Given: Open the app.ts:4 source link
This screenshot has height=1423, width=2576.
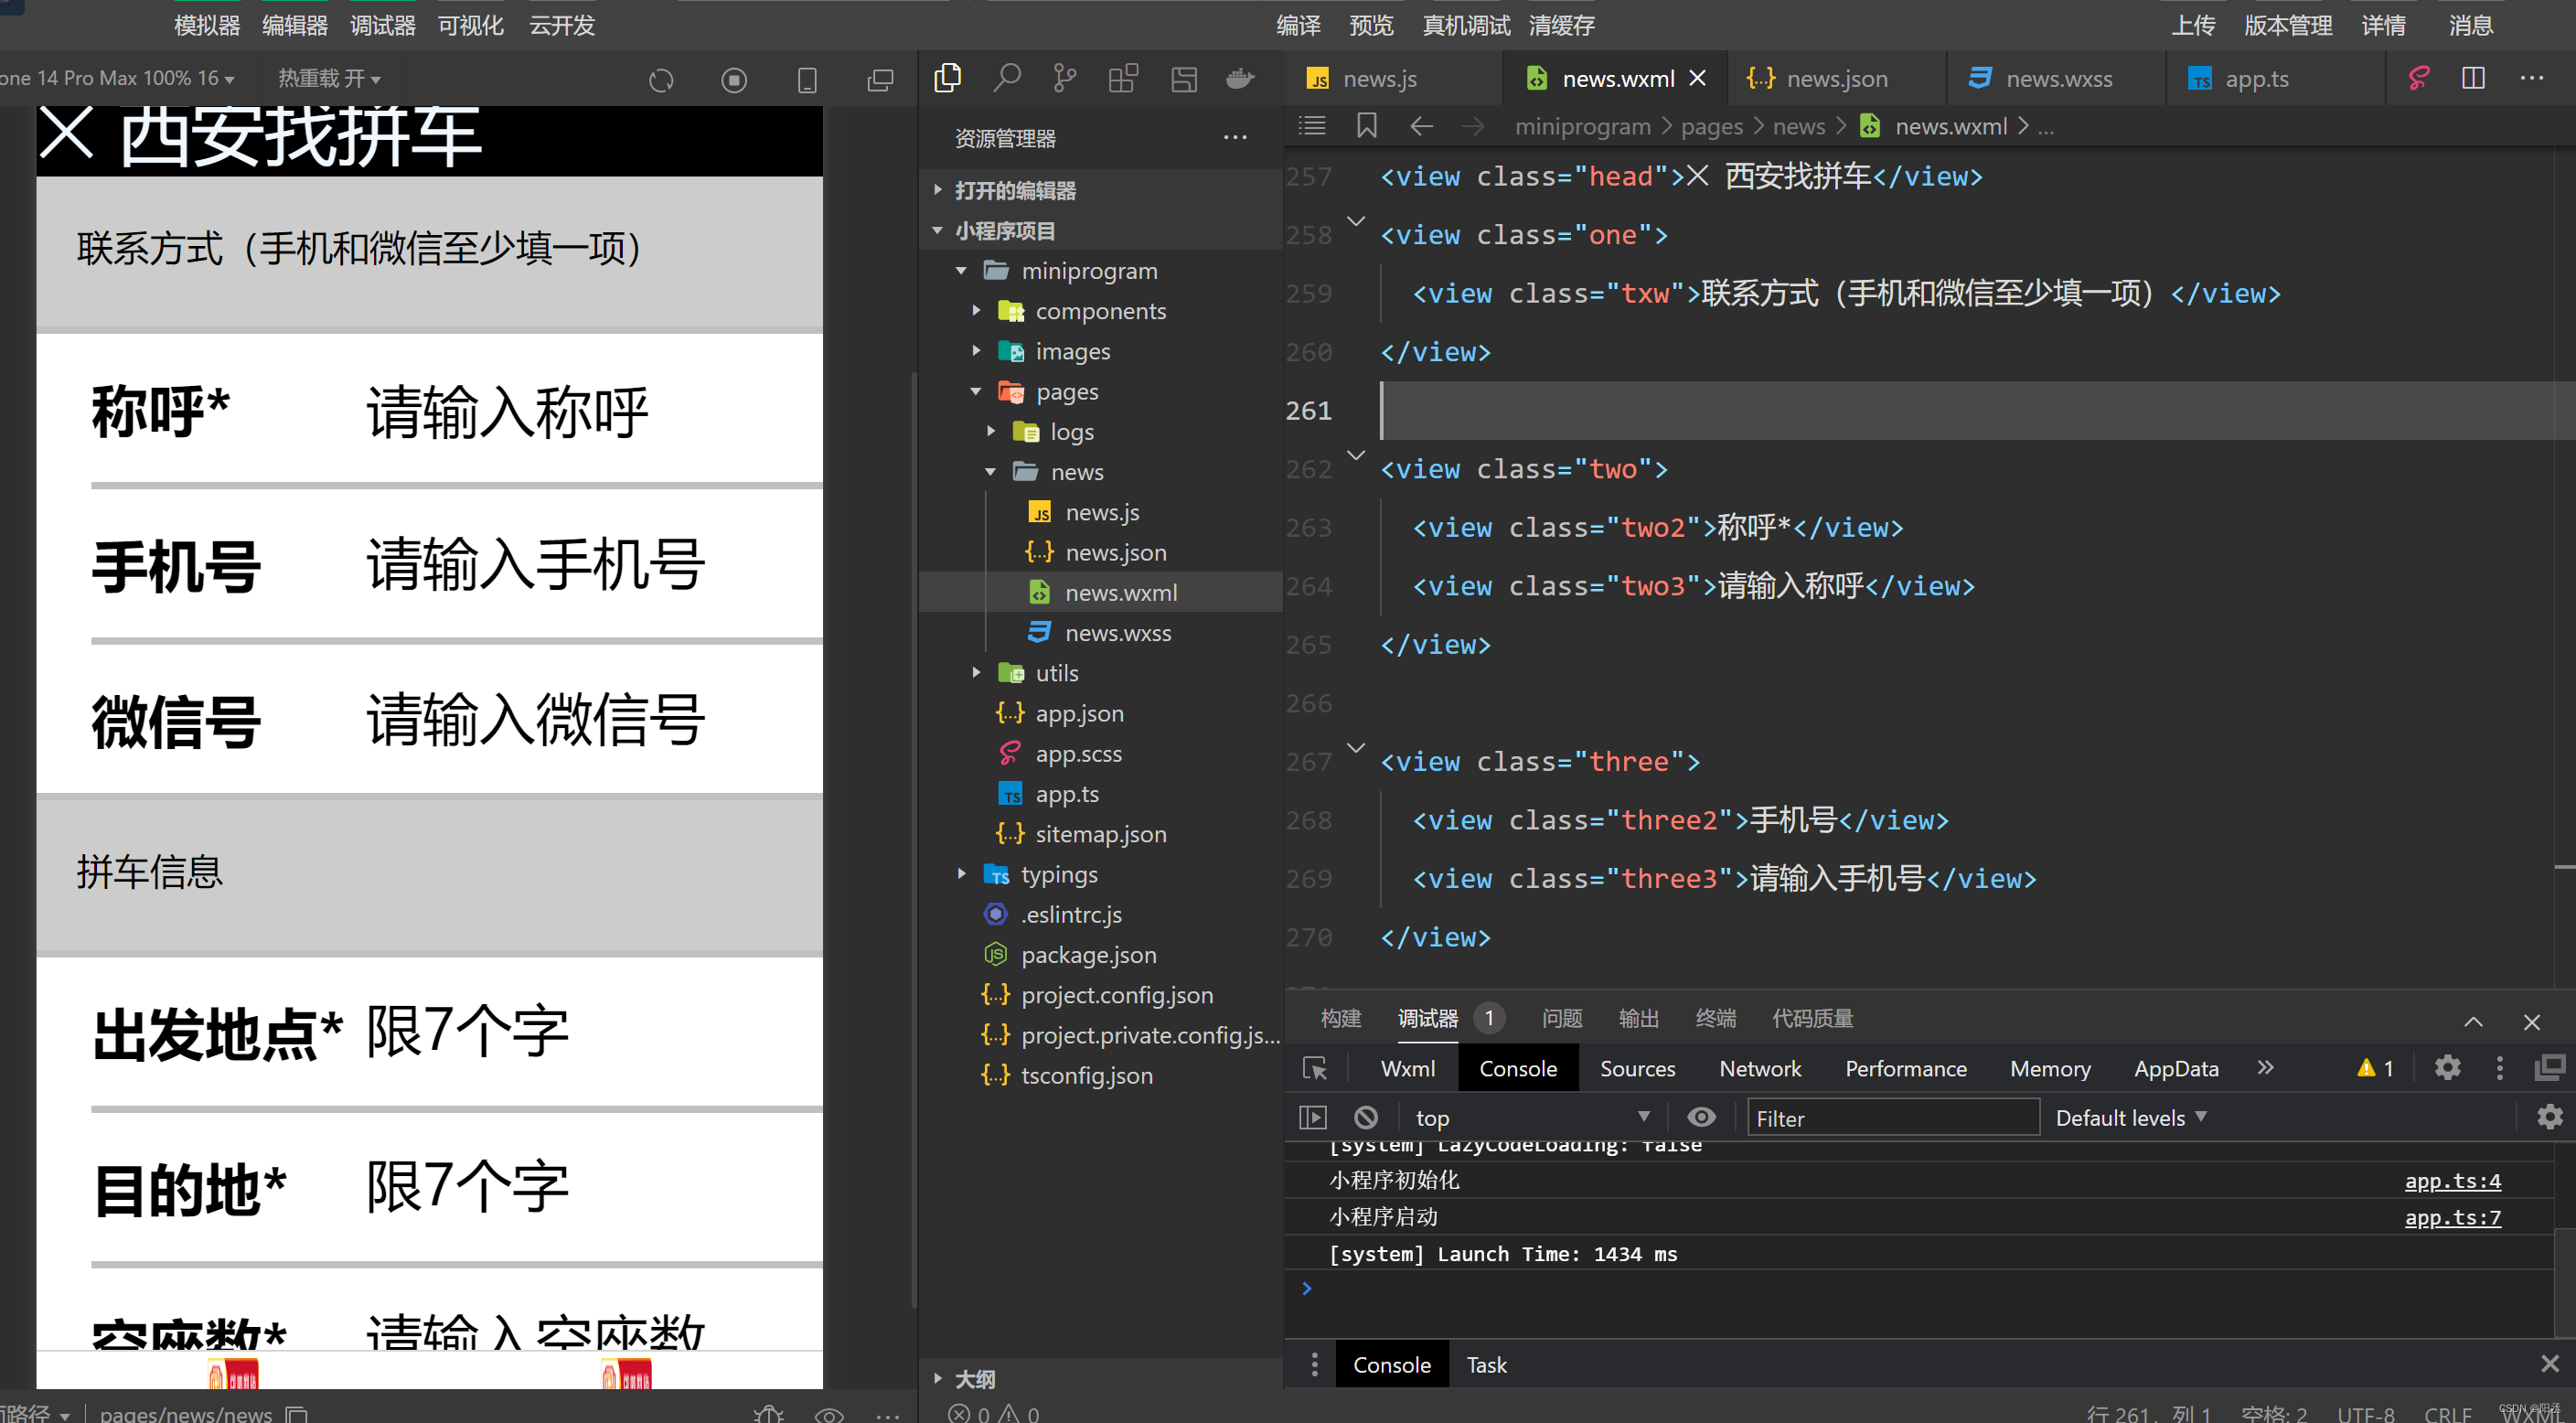Looking at the screenshot, I should click(2452, 1180).
